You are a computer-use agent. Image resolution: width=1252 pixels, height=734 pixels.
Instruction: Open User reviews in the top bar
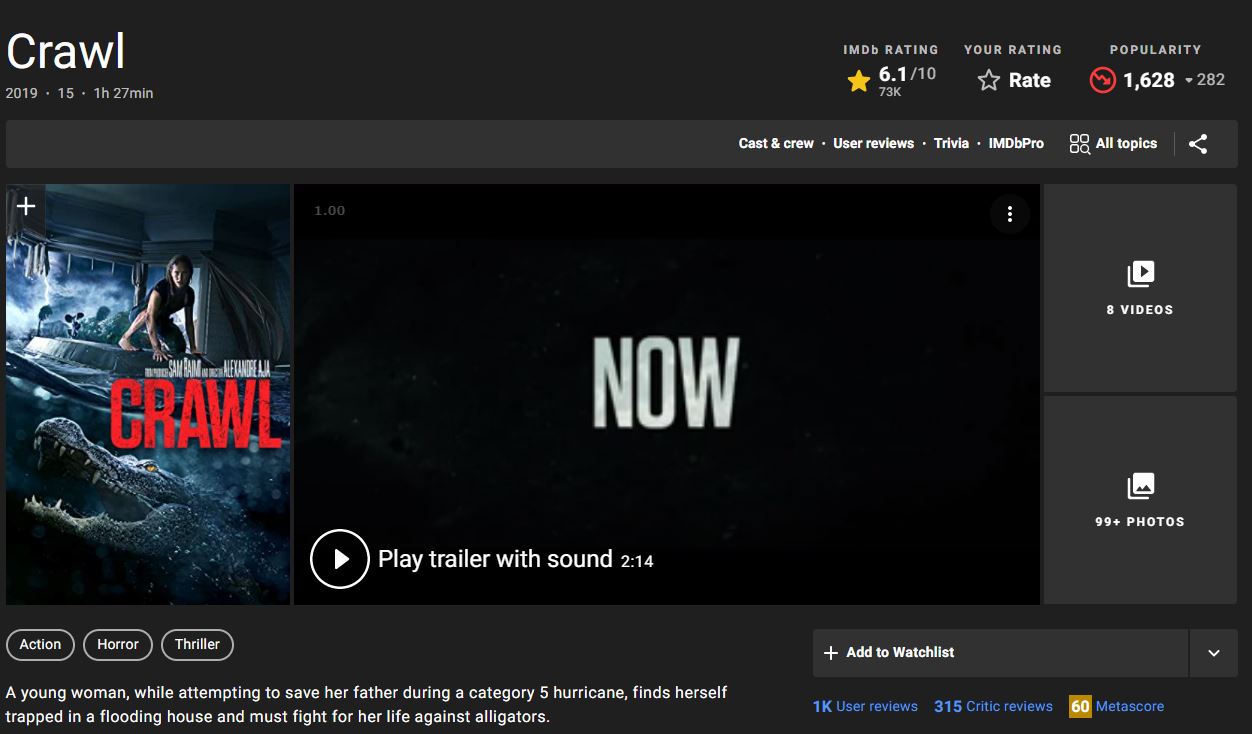(873, 144)
